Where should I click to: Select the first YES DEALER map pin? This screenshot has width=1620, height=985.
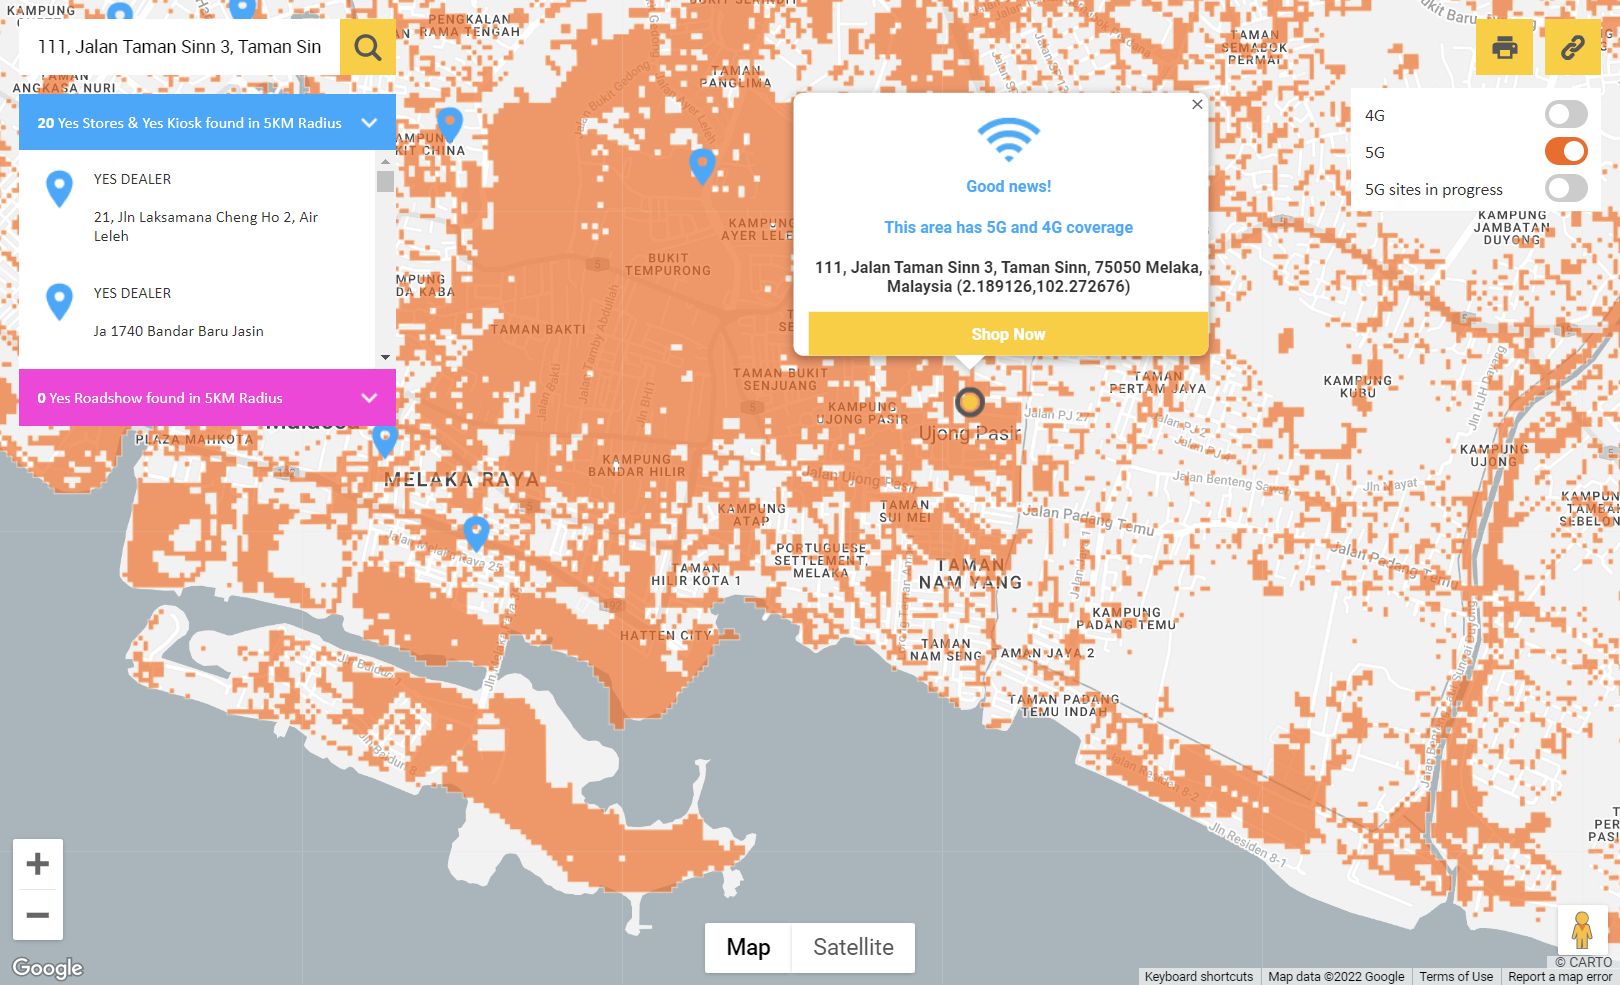click(59, 188)
